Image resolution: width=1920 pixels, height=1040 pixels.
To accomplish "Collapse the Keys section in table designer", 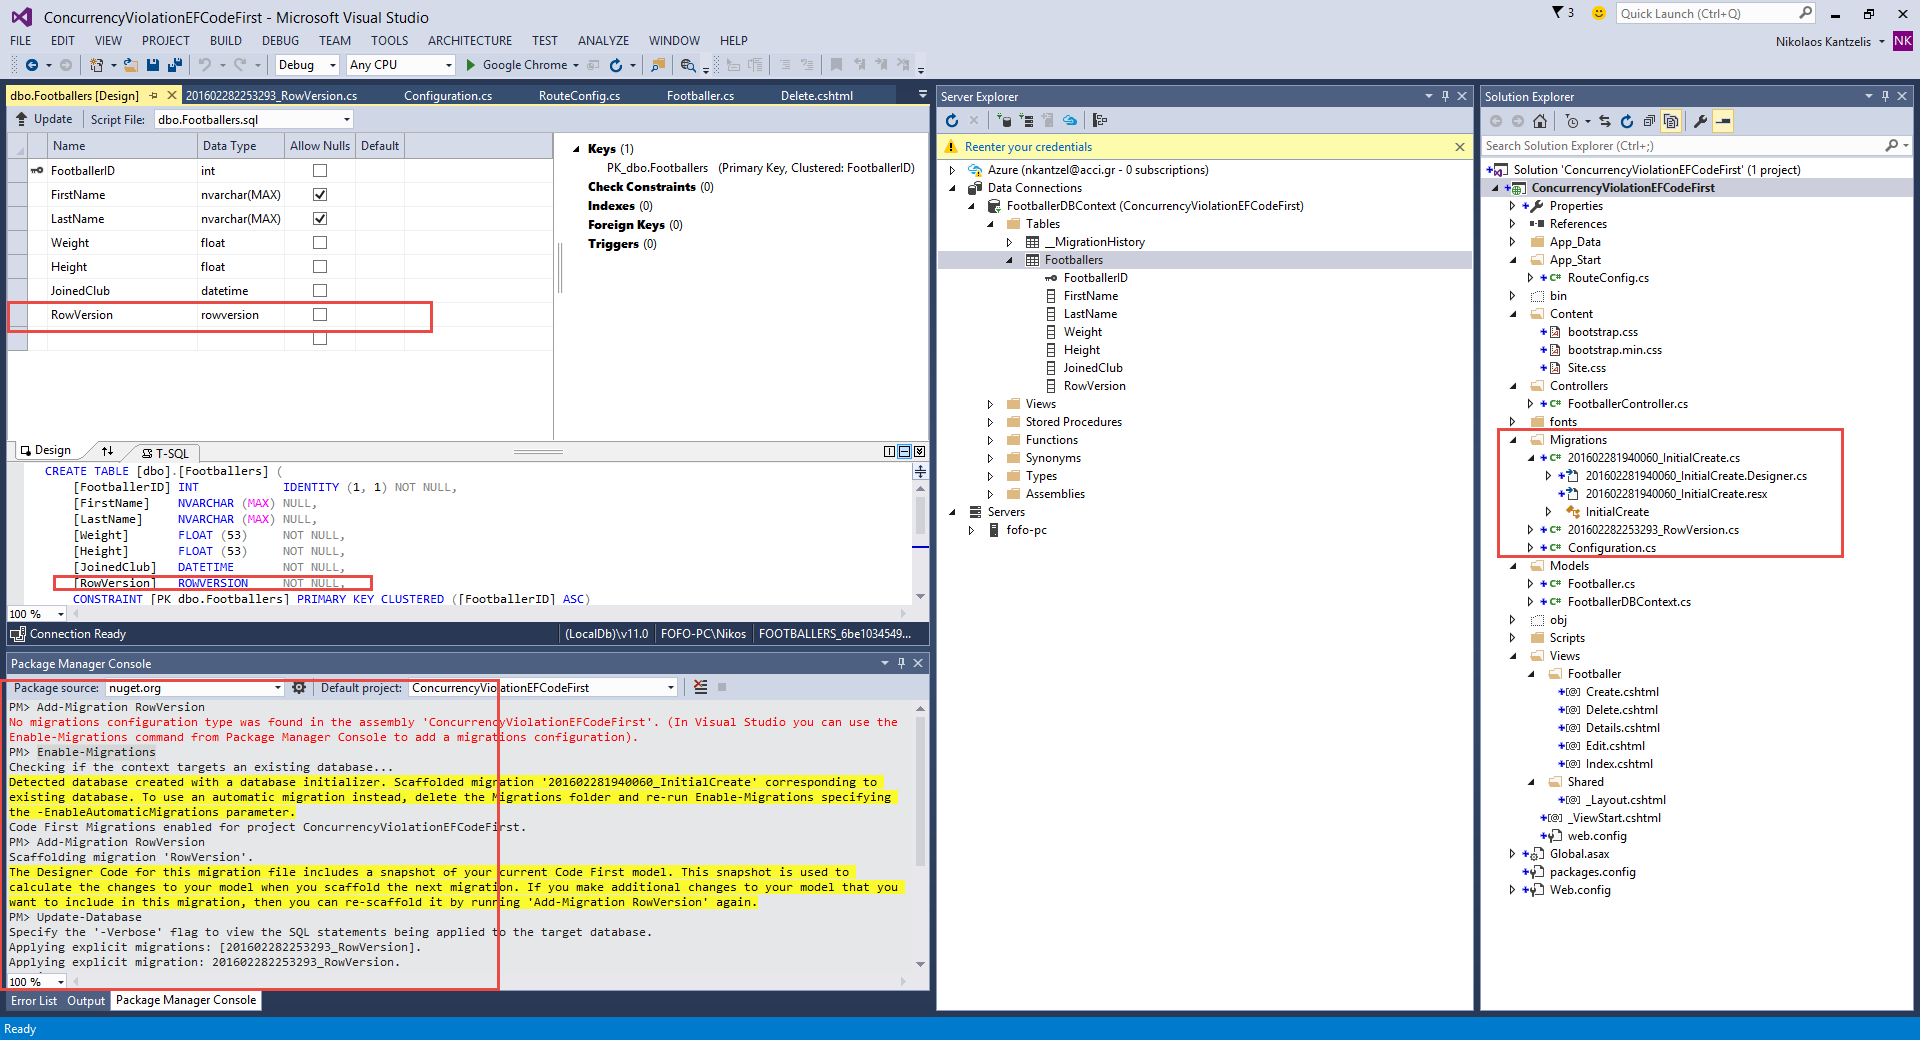I will pyautogui.click(x=576, y=149).
